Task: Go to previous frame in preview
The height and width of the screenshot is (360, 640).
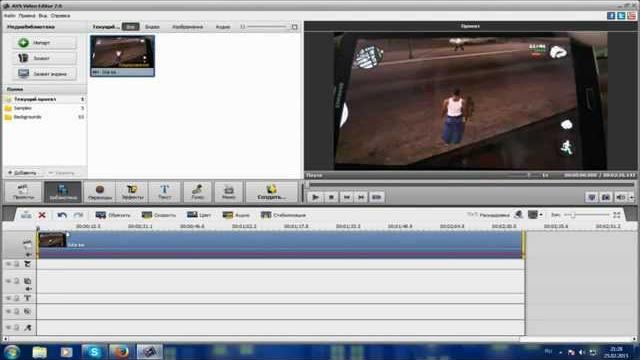Action: [346, 198]
